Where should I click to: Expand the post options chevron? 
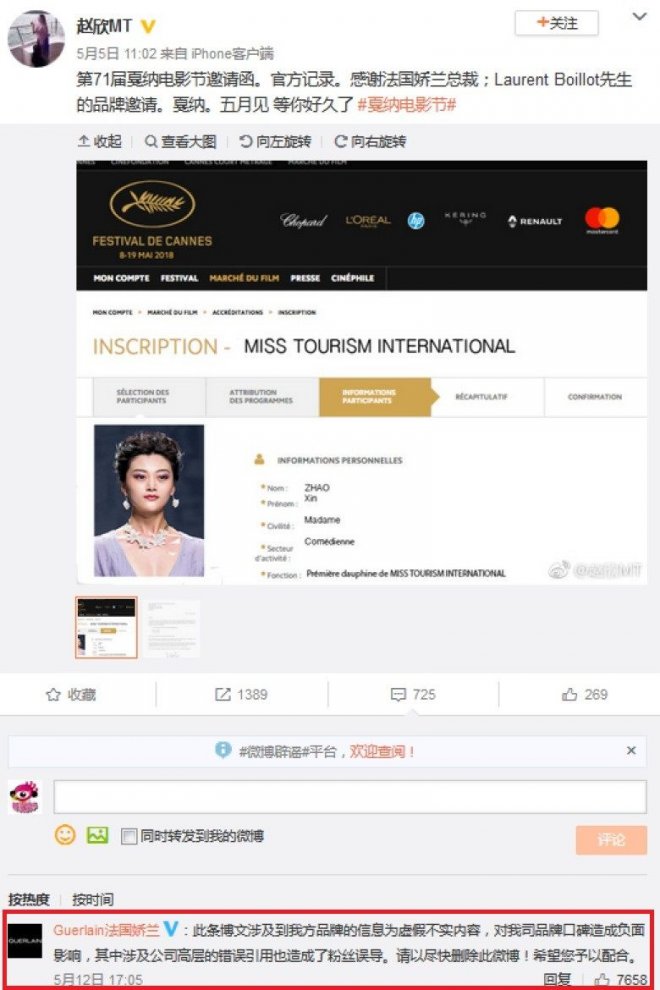pyautogui.click(x=638, y=18)
